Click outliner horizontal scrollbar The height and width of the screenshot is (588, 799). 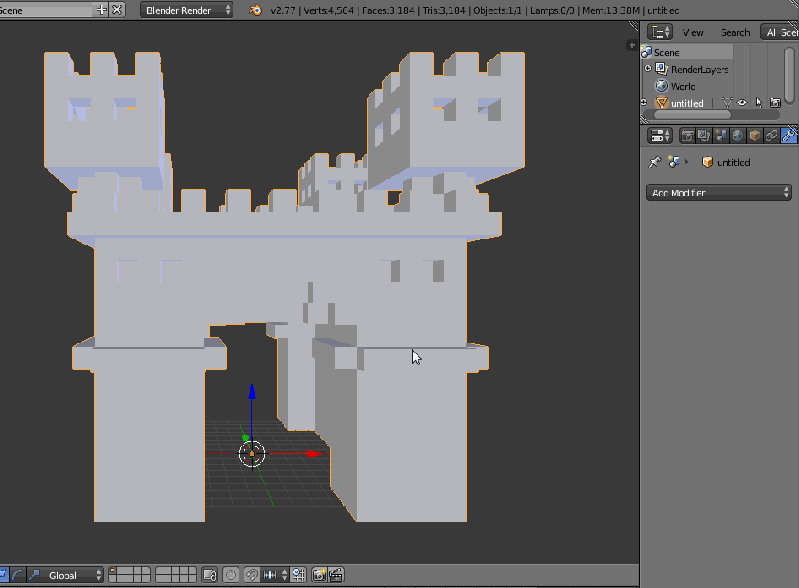coord(692,115)
